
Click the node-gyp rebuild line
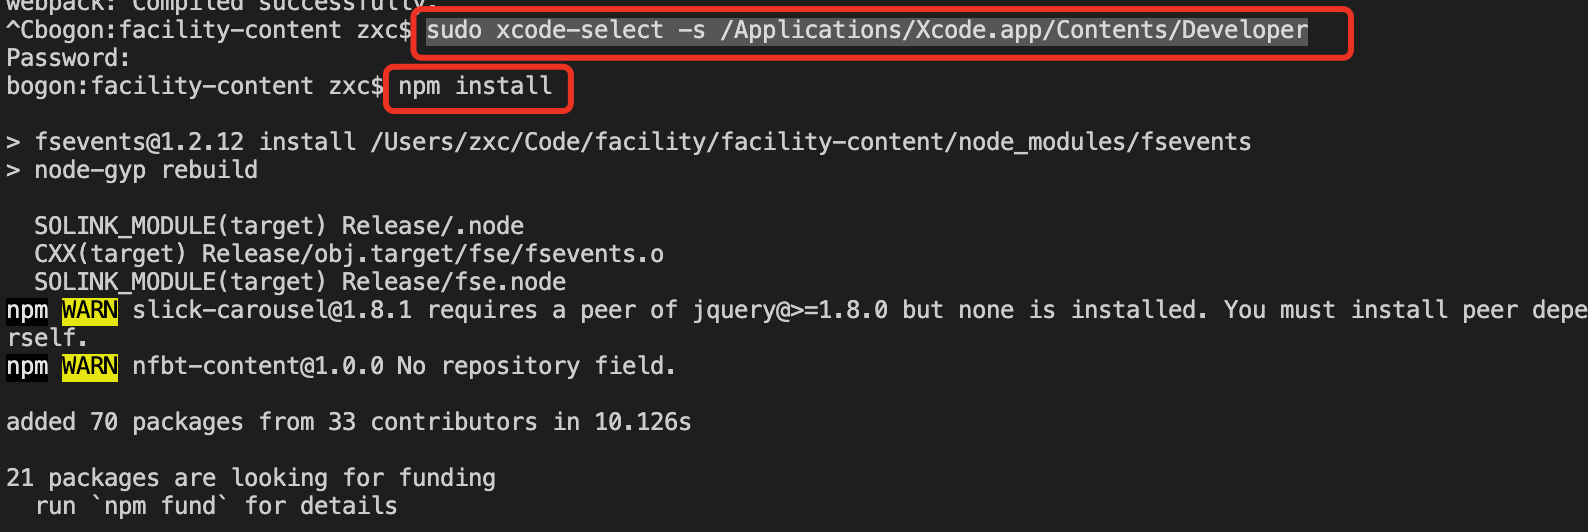(132, 171)
